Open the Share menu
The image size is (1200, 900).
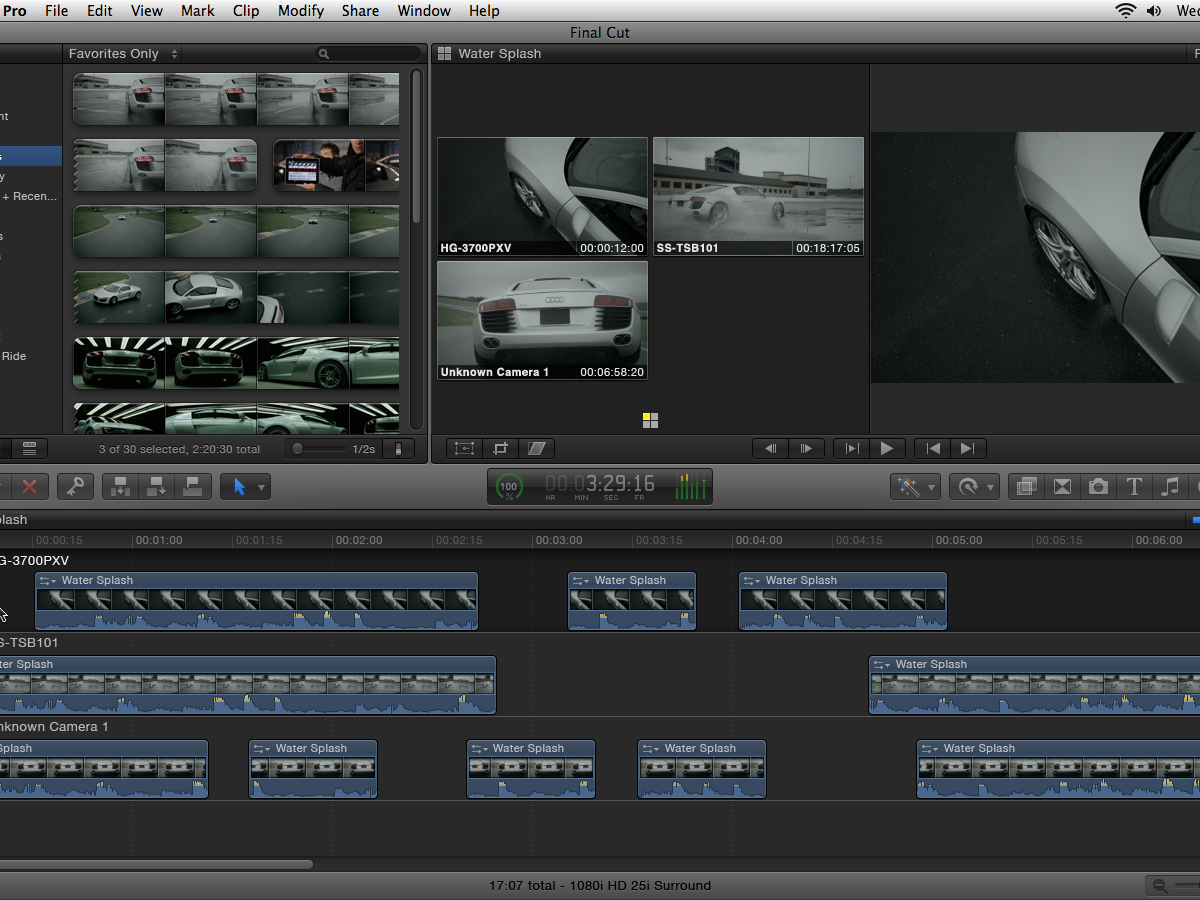(x=360, y=11)
